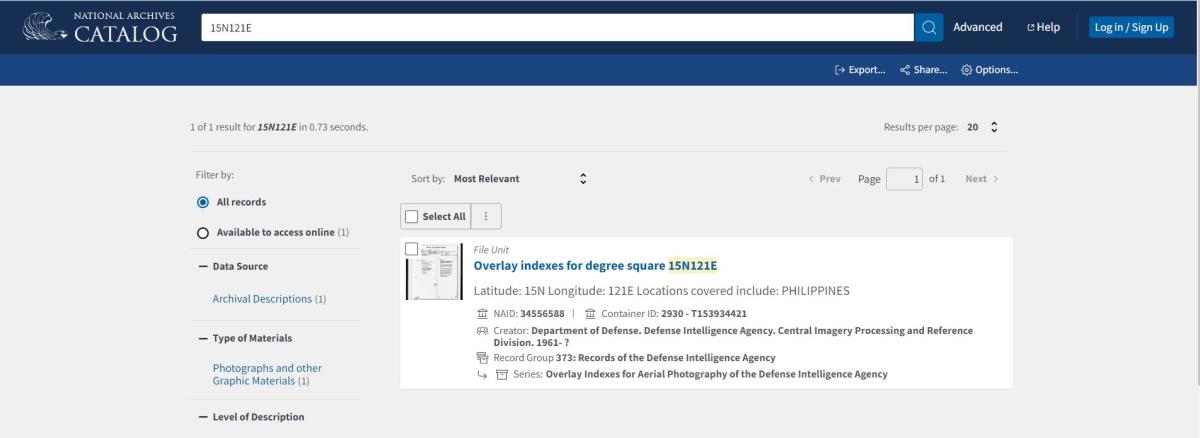
Task: Open Overlay indexes for degree square 15N121E
Action: tap(595, 265)
